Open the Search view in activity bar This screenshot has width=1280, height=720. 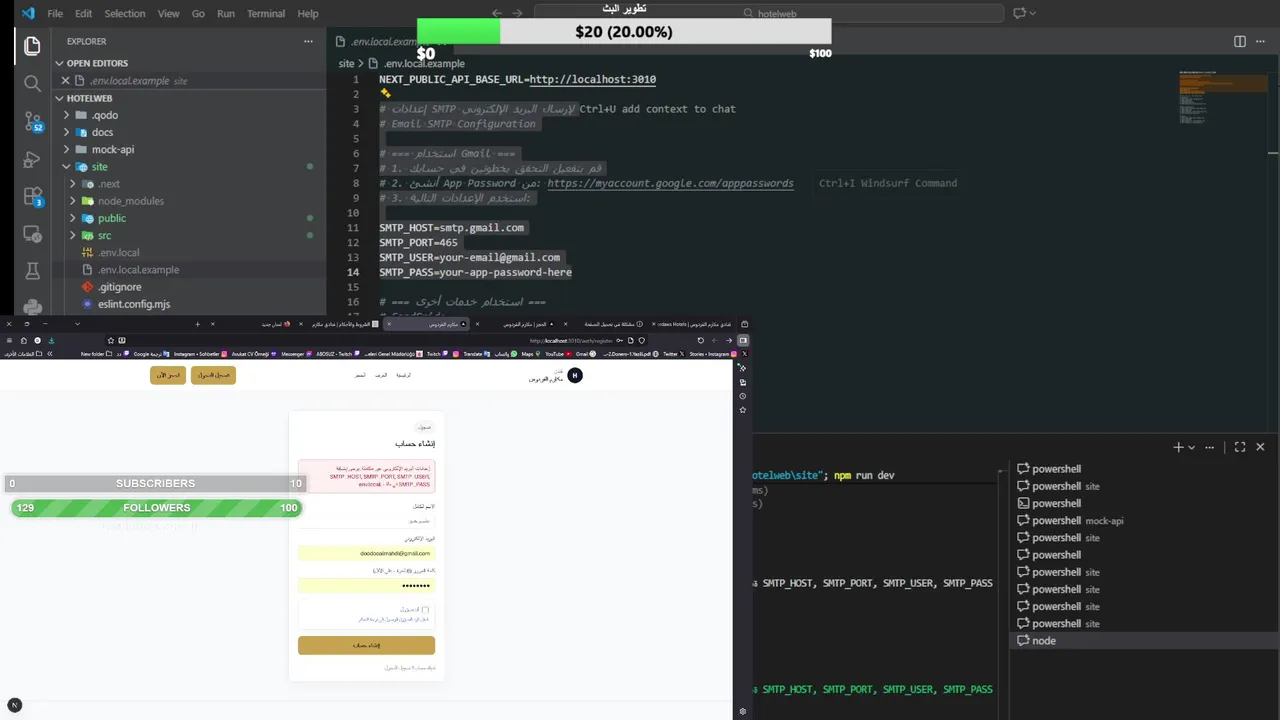32,84
